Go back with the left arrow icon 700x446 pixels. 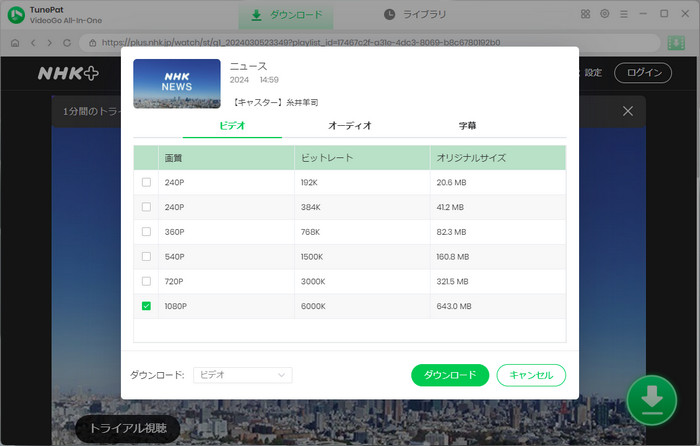[33, 43]
